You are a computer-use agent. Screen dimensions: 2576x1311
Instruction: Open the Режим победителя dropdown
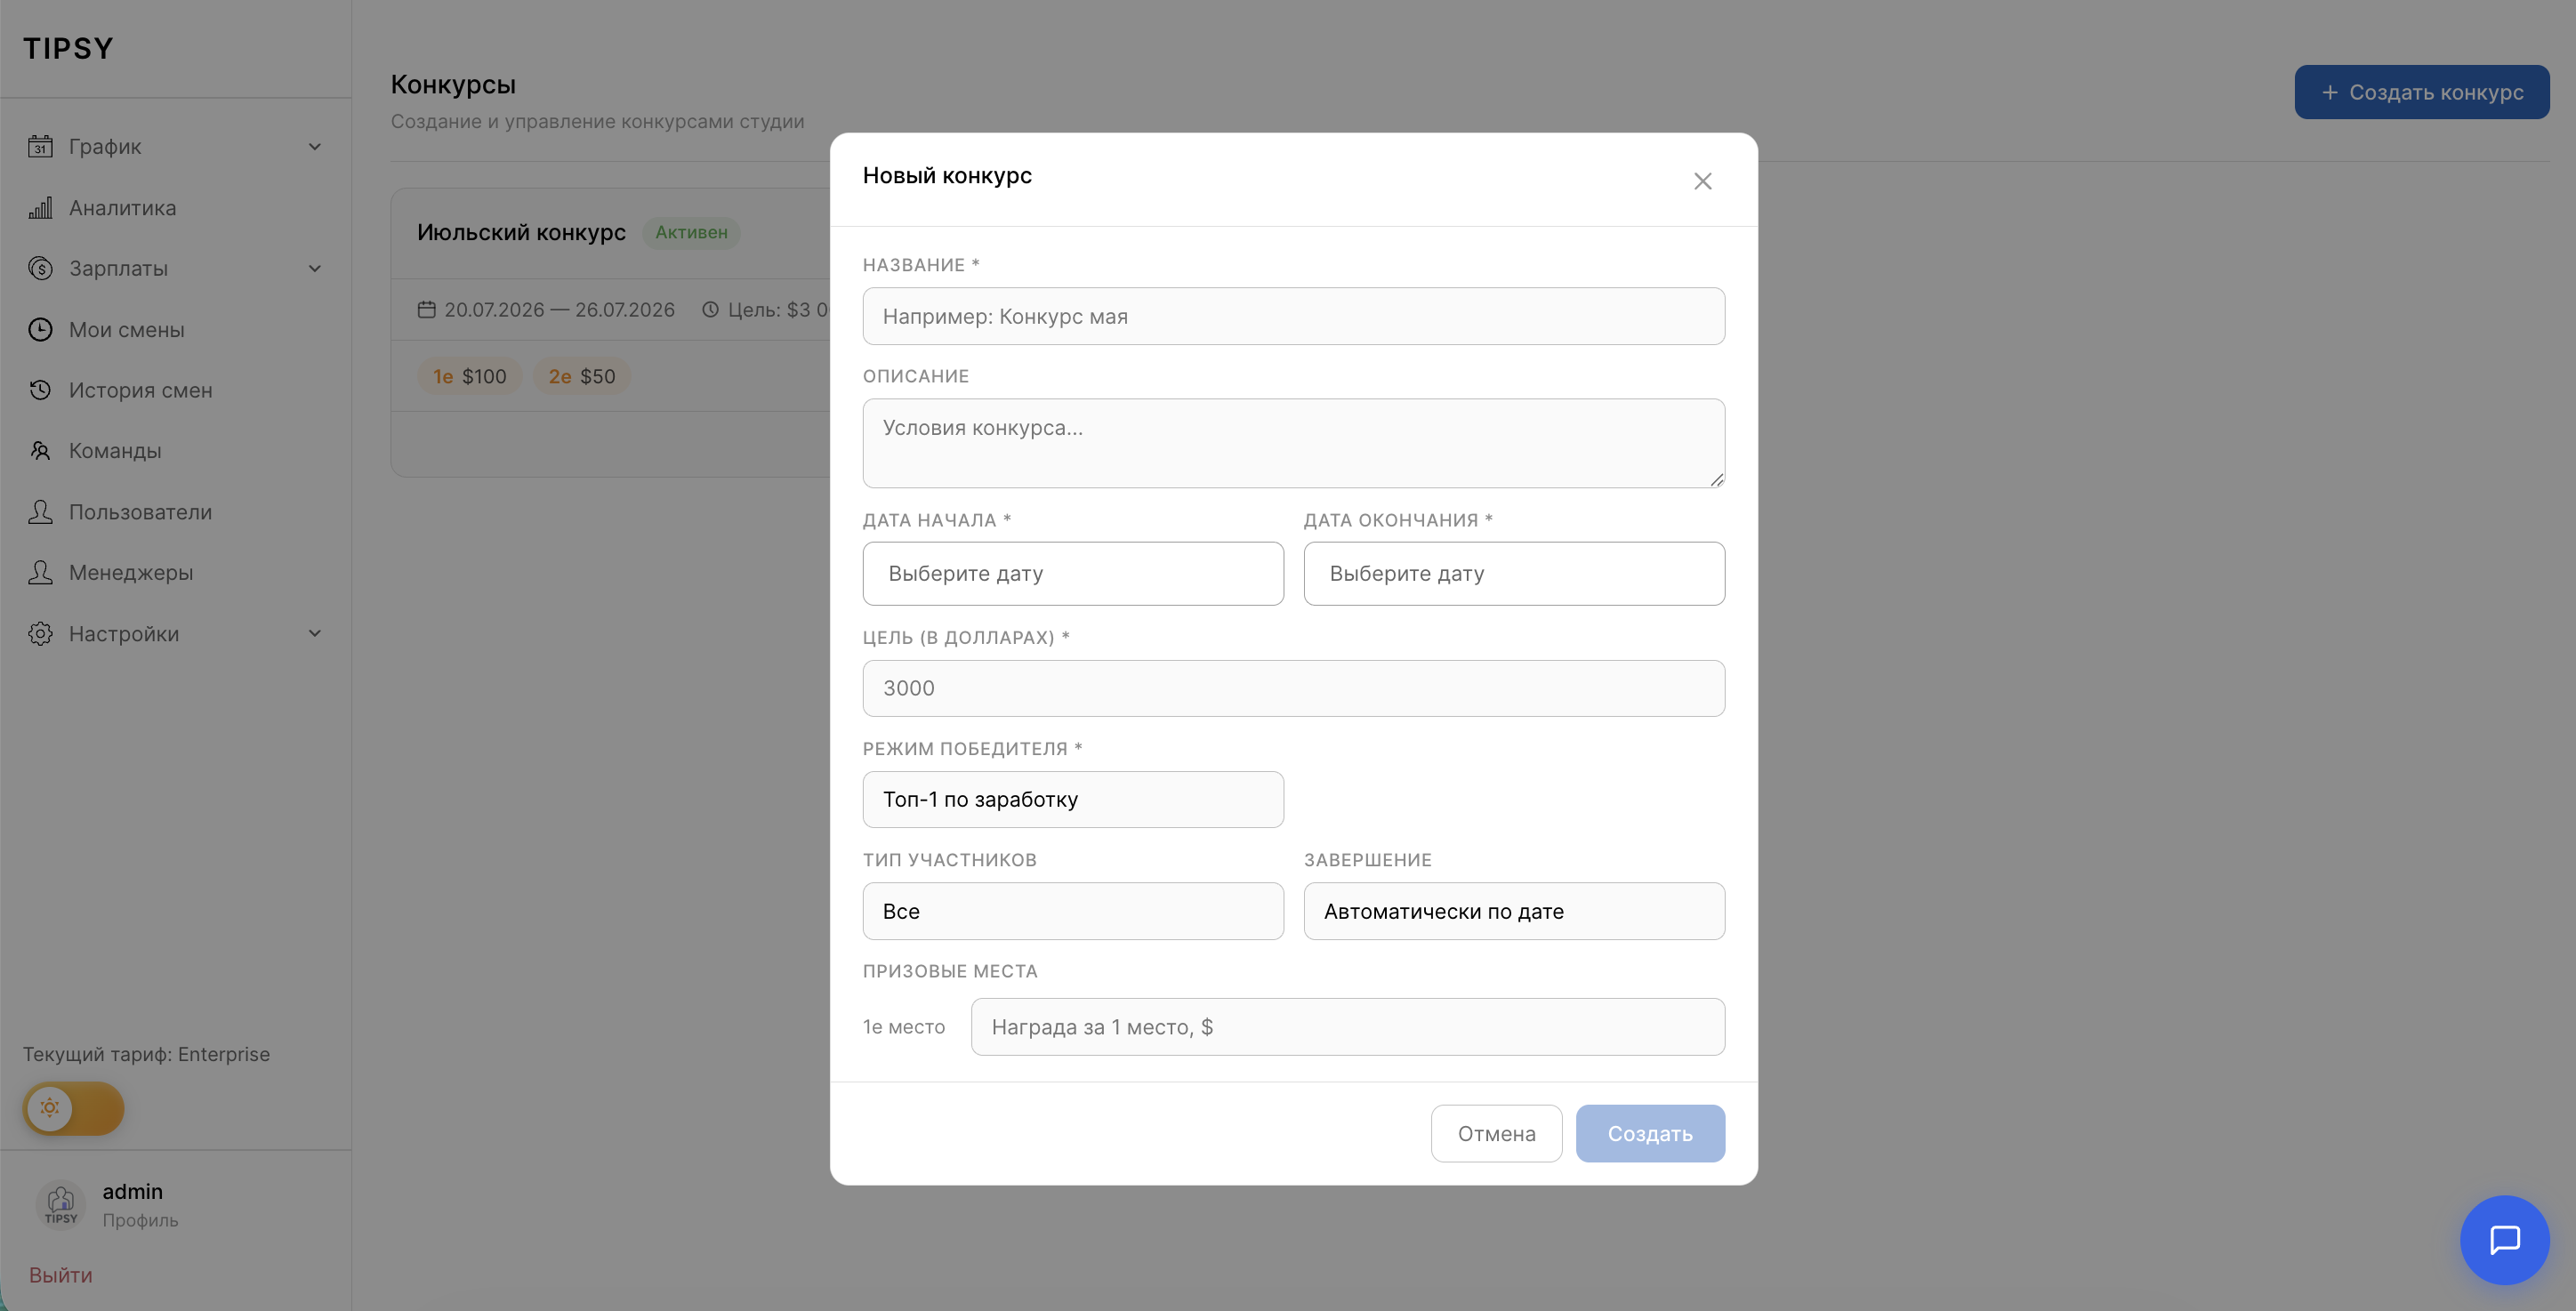1073,799
